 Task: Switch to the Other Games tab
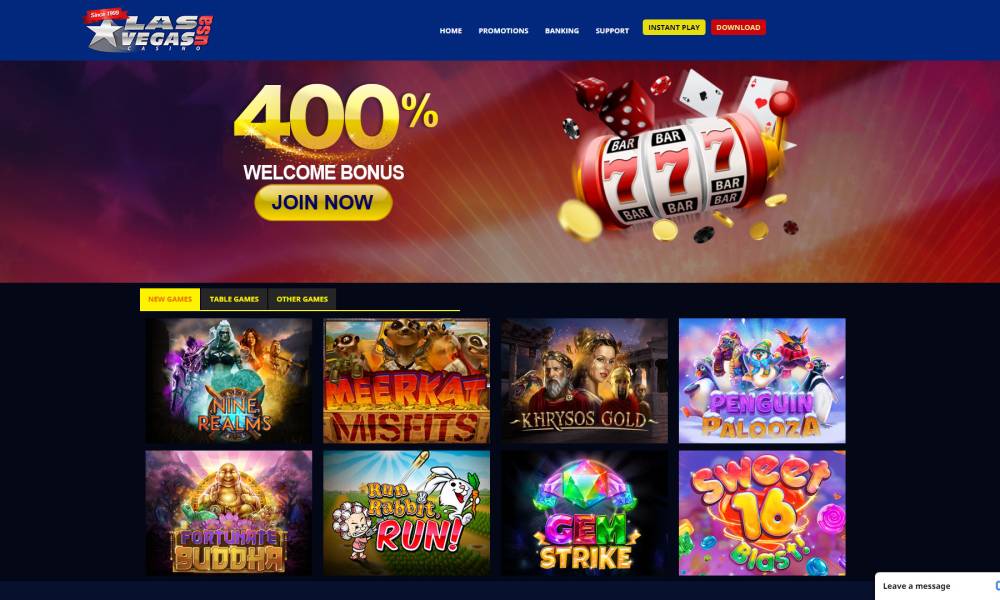(302, 299)
